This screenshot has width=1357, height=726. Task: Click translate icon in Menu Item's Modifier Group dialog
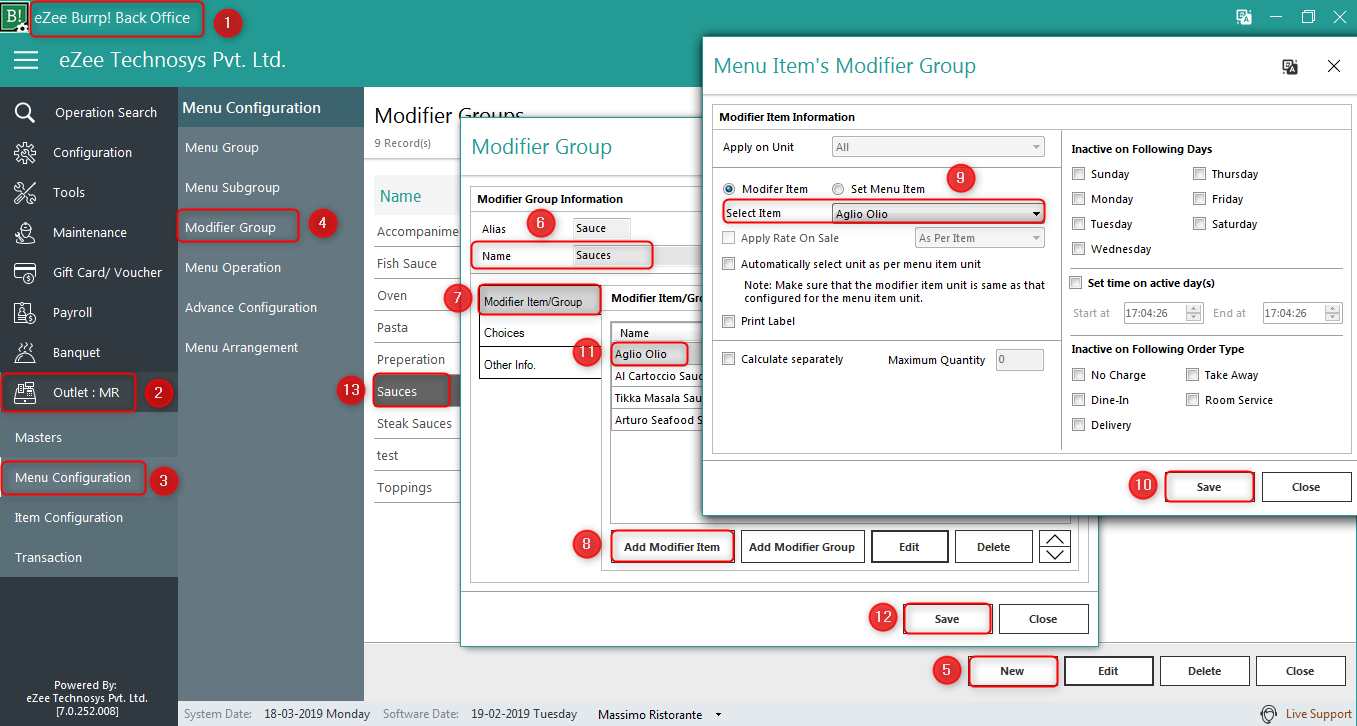click(1290, 66)
